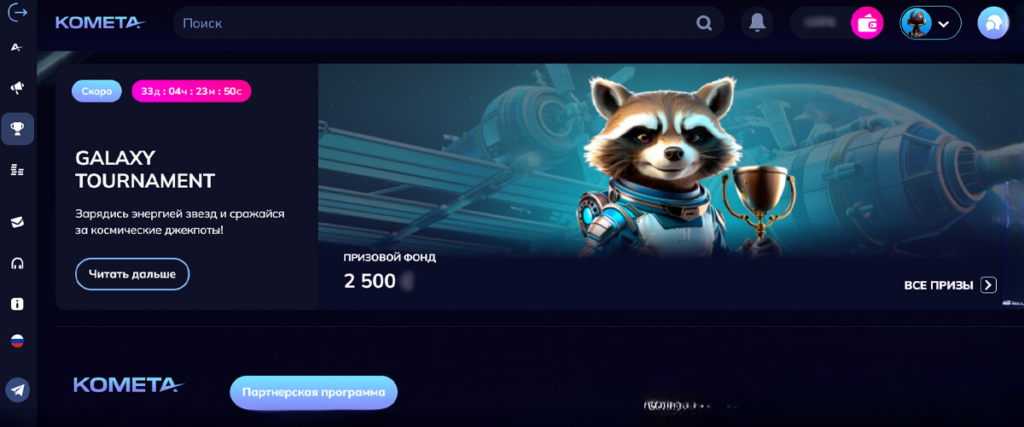Open ВСЕ ПРИЗЫ arrow link
1024x427 pixels.
point(950,285)
